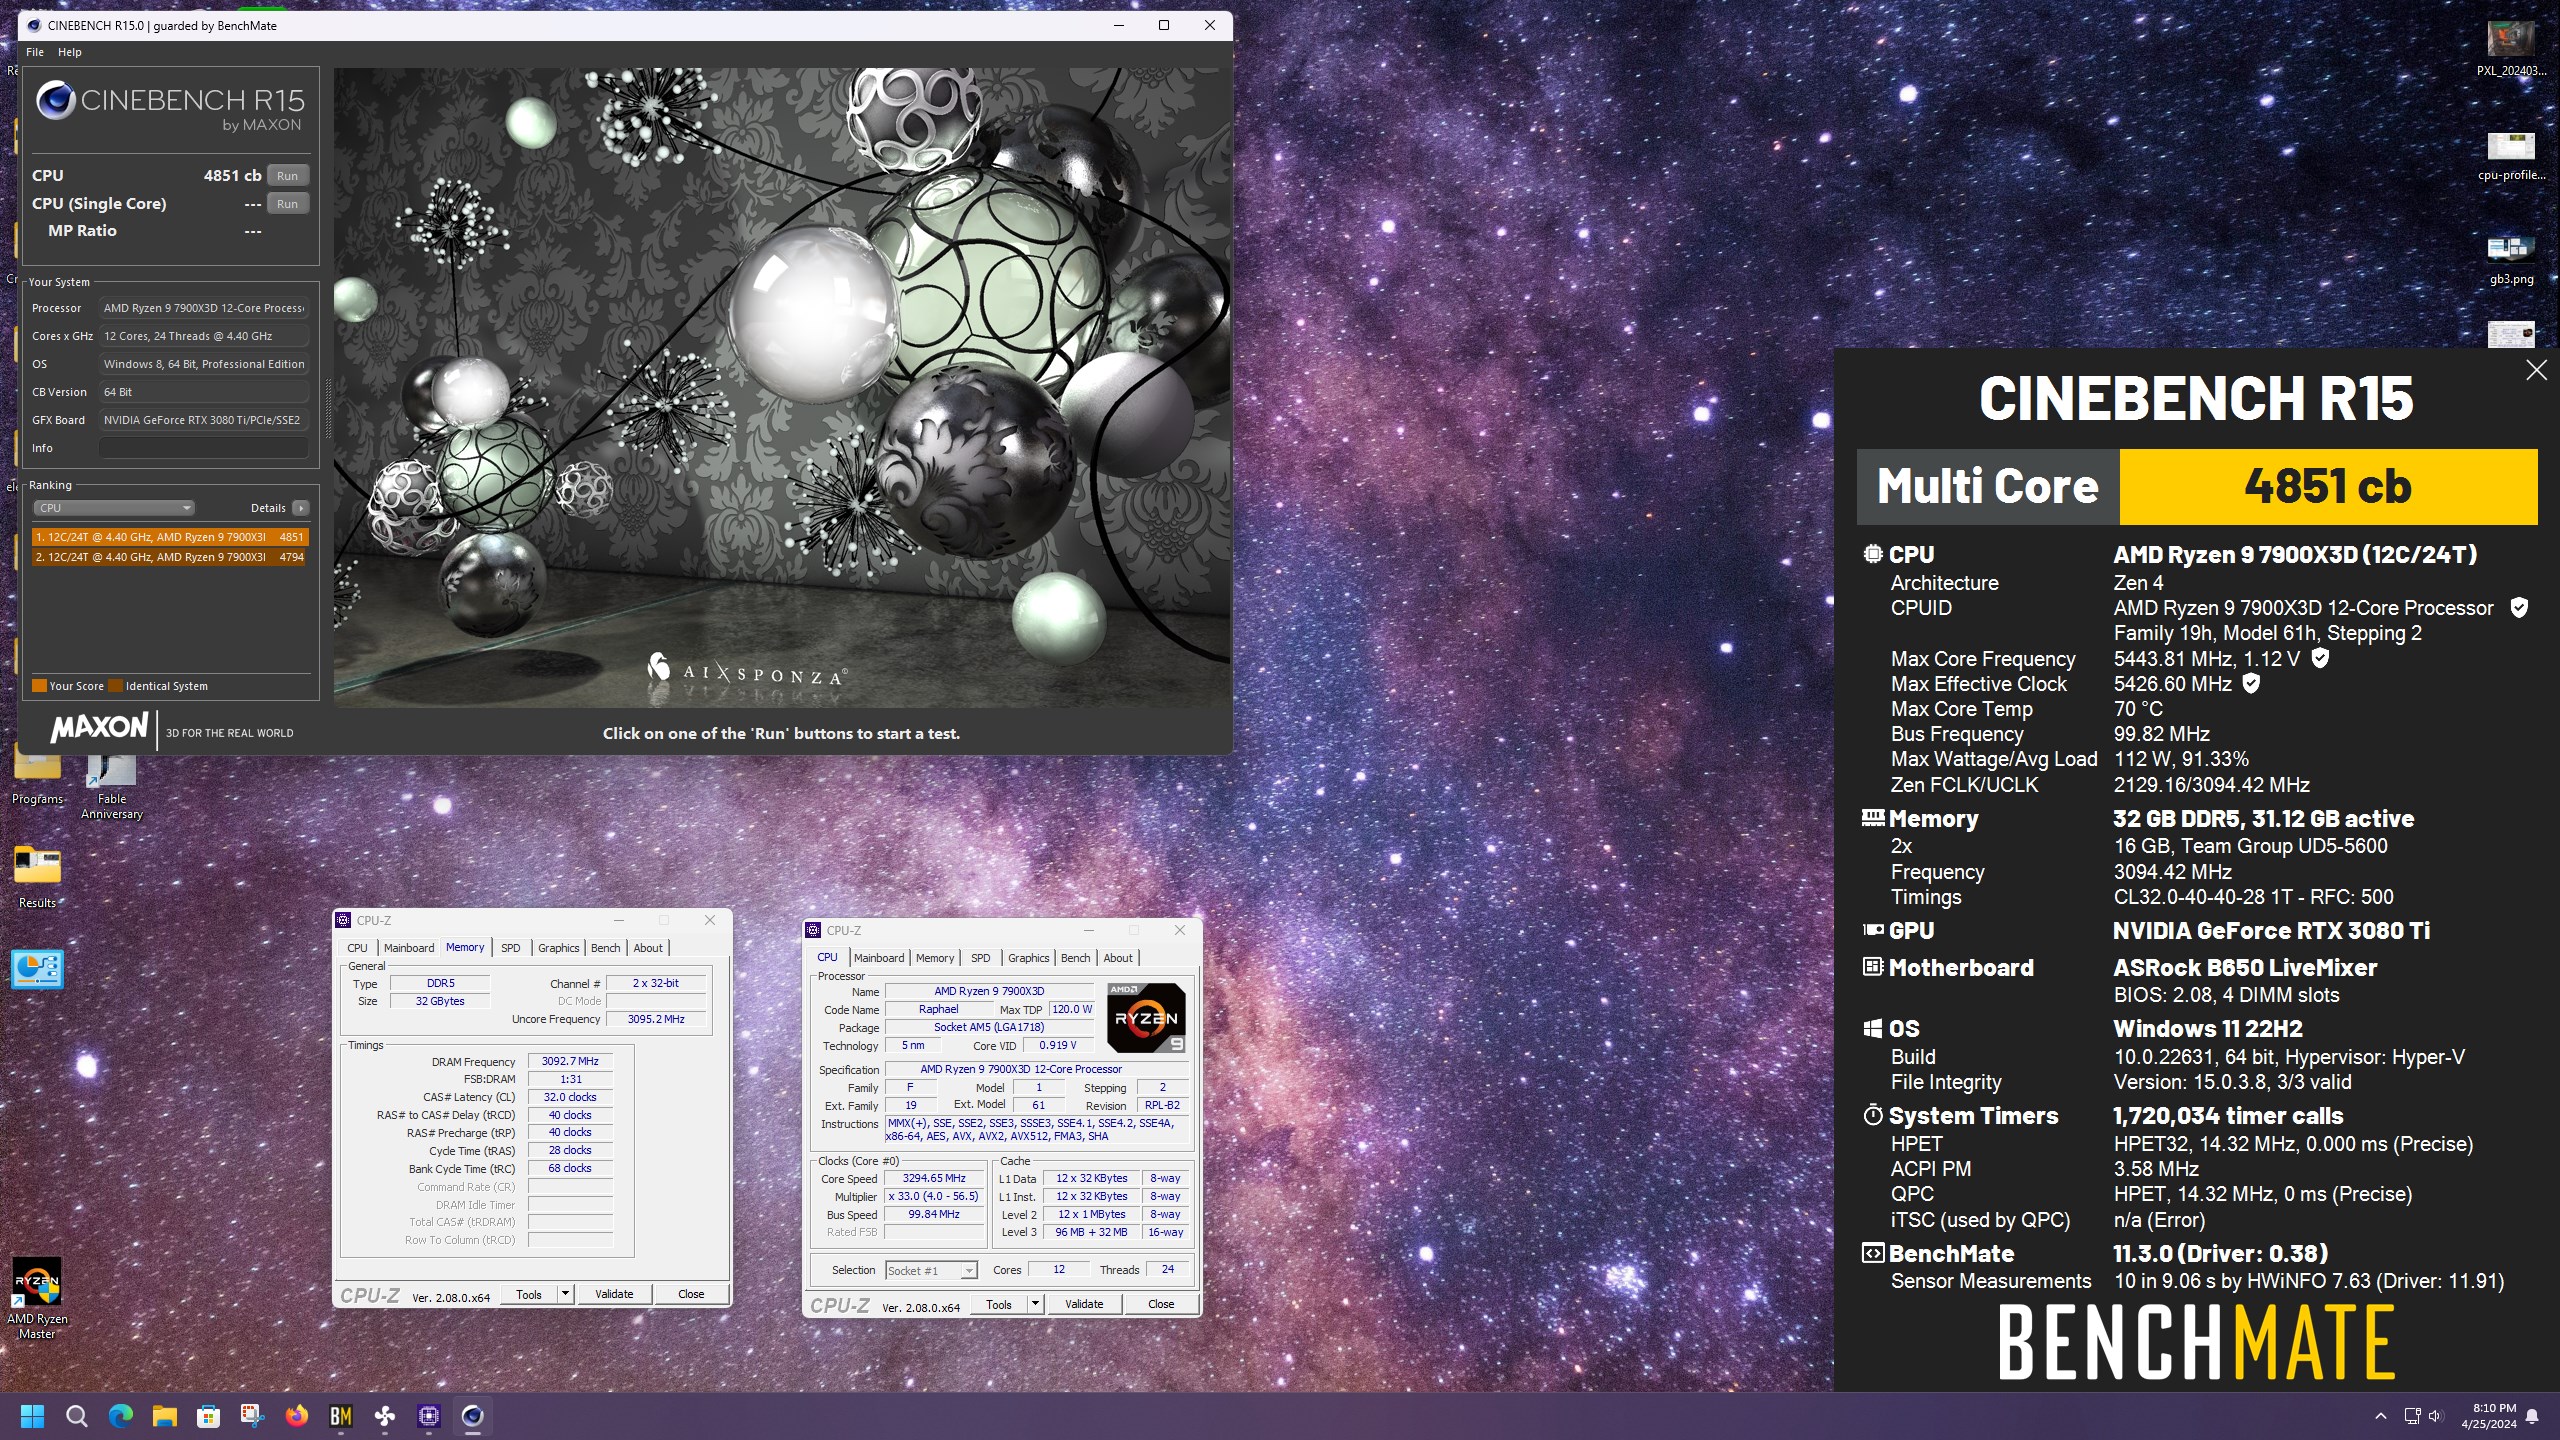2560x1440 pixels.
Task: Open Microsoft Store taskbar icon
Action: point(208,1416)
